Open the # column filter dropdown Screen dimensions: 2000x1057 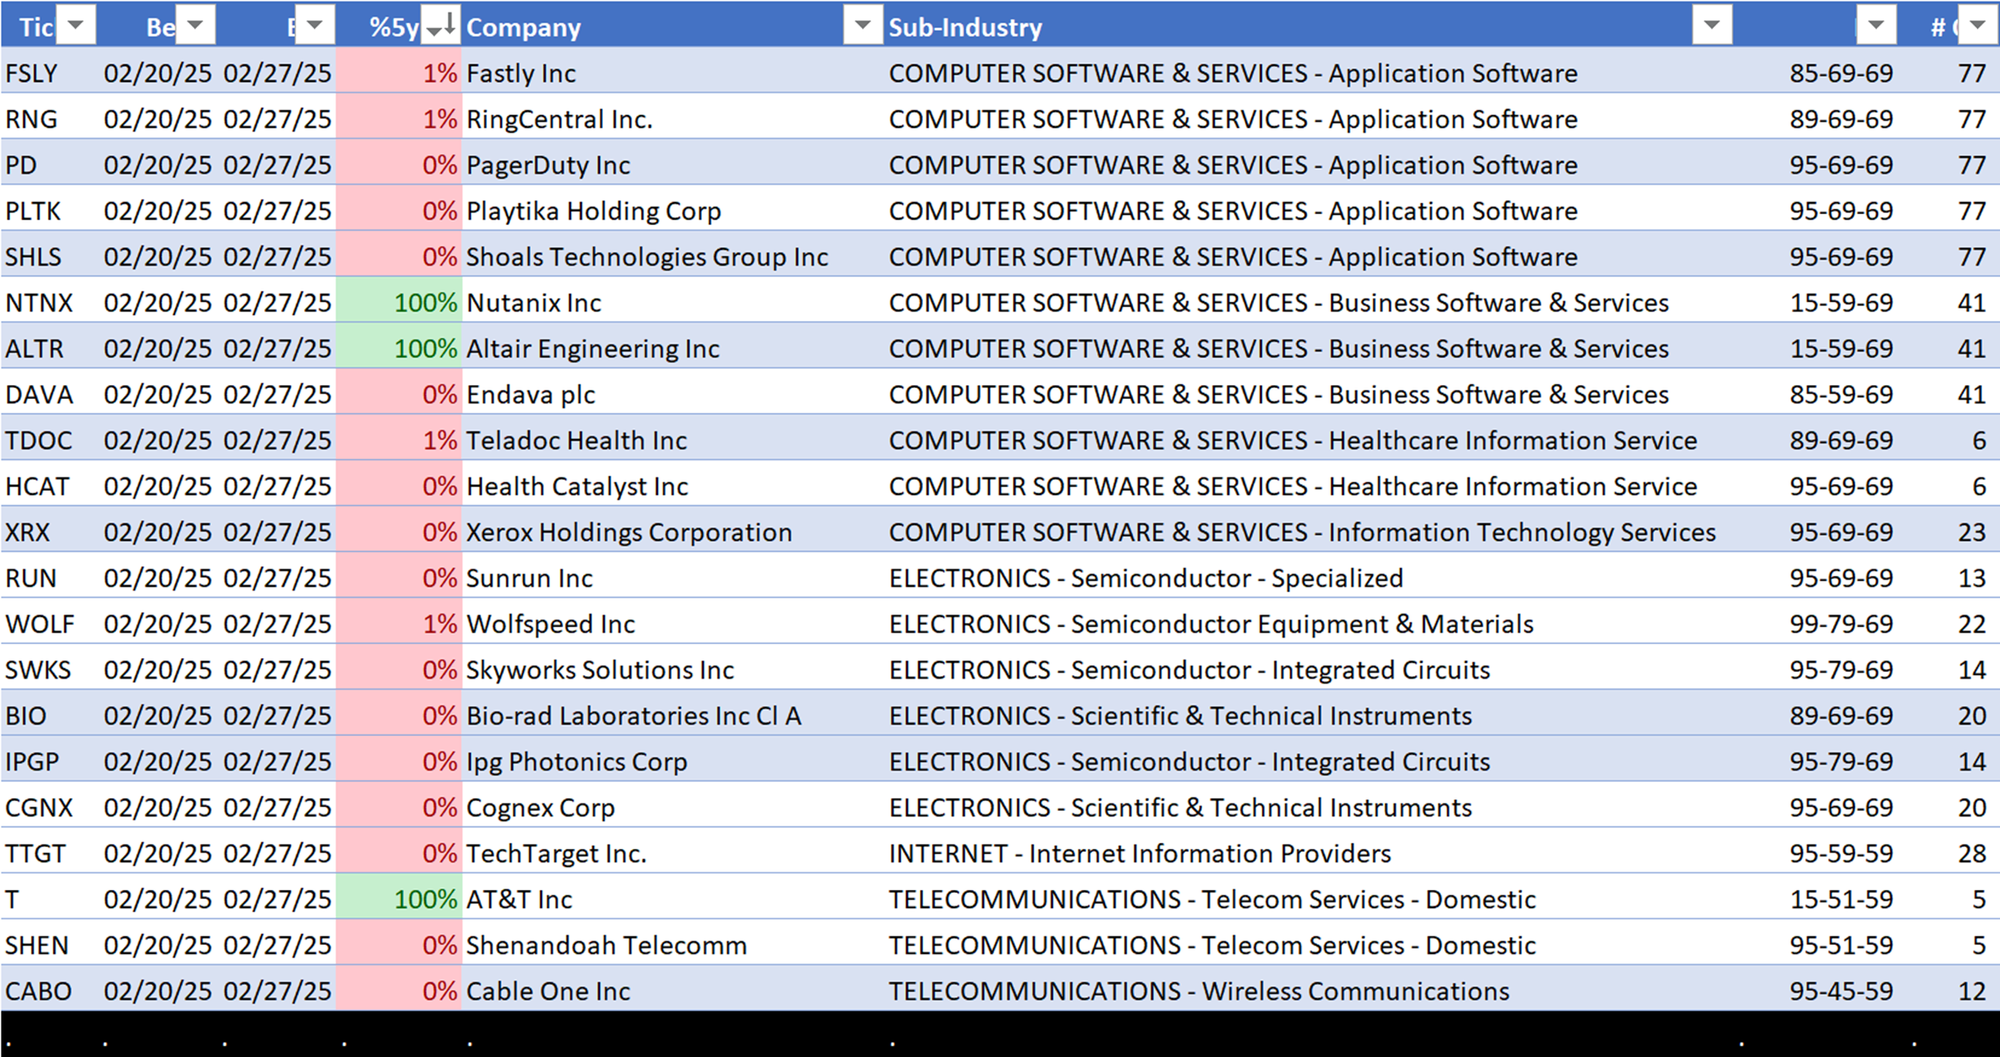click(1977, 26)
